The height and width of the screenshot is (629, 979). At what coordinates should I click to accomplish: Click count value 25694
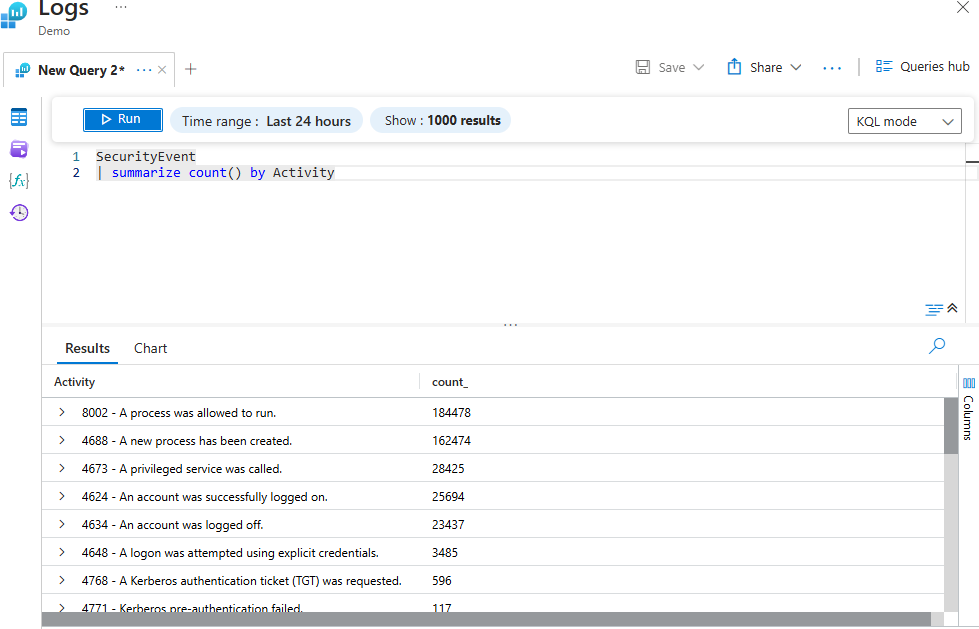pyautogui.click(x=448, y=497)
